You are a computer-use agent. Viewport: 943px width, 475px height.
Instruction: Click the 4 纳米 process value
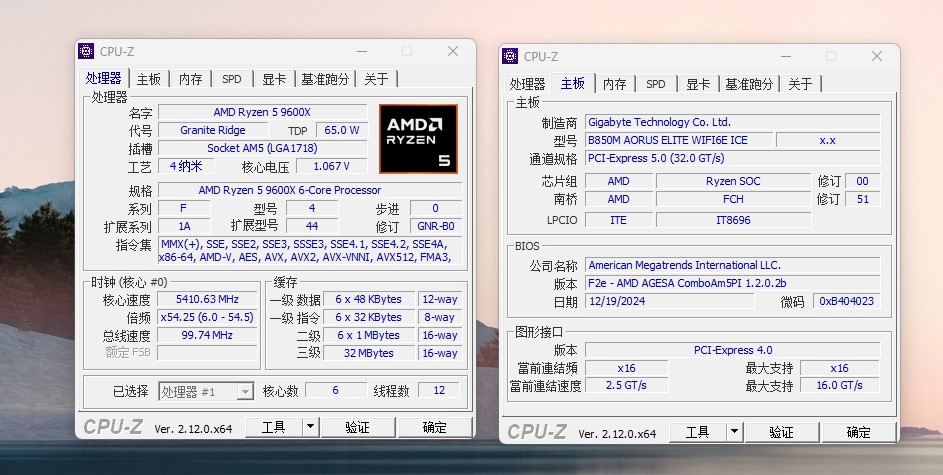tap(186, 166)
